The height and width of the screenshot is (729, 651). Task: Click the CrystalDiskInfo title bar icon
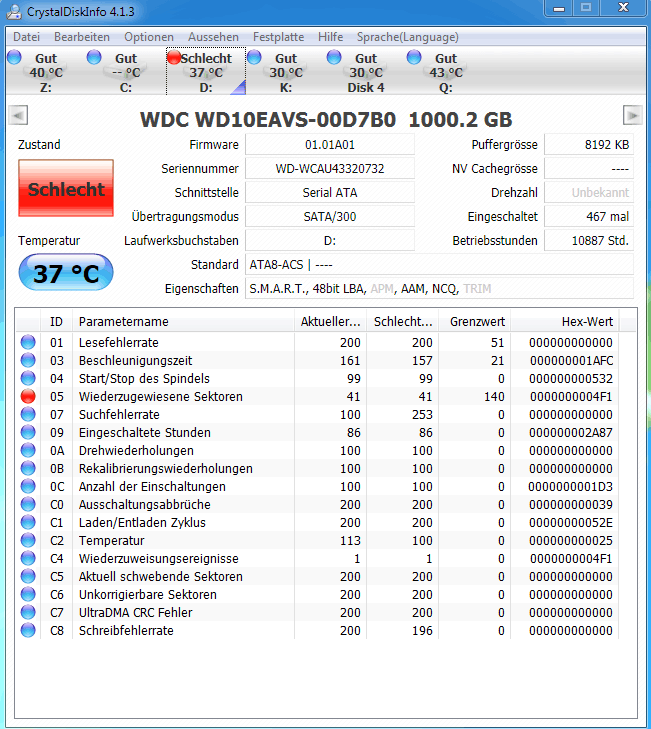pyautogui.click(x=14, y=11)
